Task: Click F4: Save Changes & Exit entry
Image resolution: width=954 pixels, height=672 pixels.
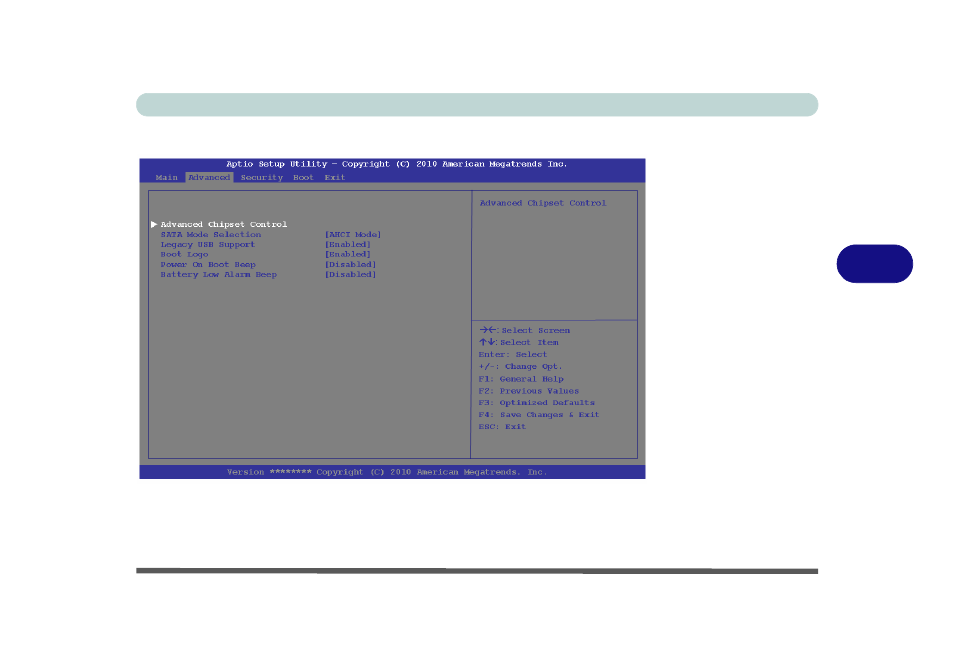Action: 539,415
